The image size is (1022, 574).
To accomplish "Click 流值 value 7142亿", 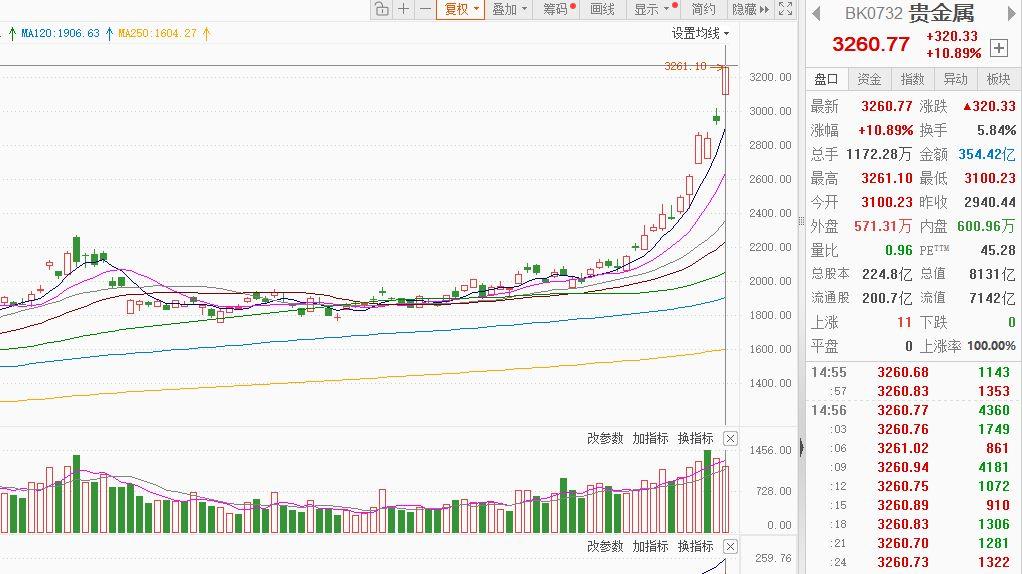I will click(991, 298).
